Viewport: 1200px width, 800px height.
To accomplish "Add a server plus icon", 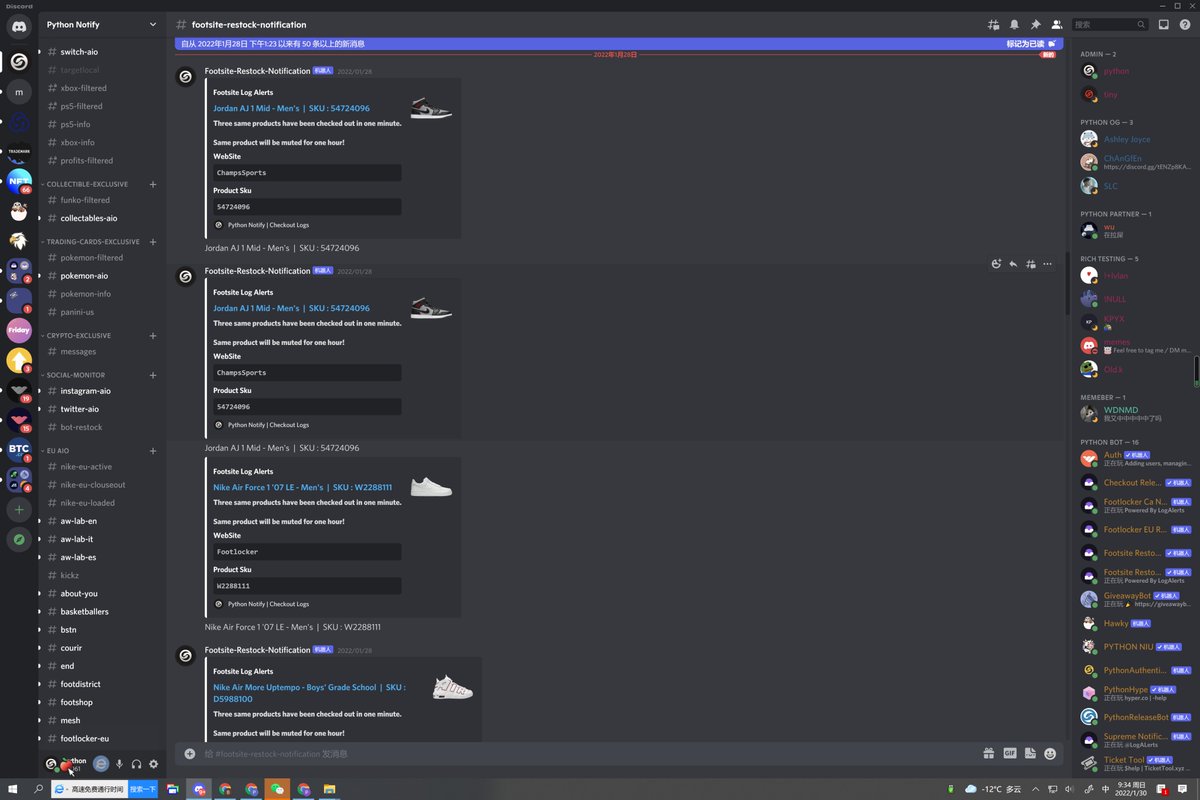I will click(x=19, y=510).
